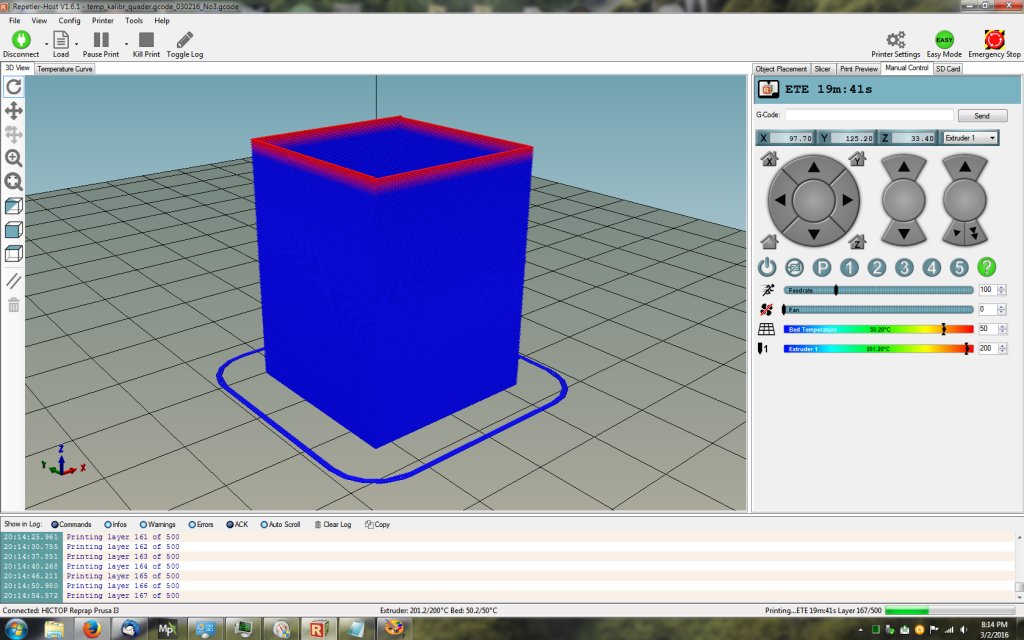
Task: Click the Kill Print toolbar icon
Action: click(x=146, y=42)
